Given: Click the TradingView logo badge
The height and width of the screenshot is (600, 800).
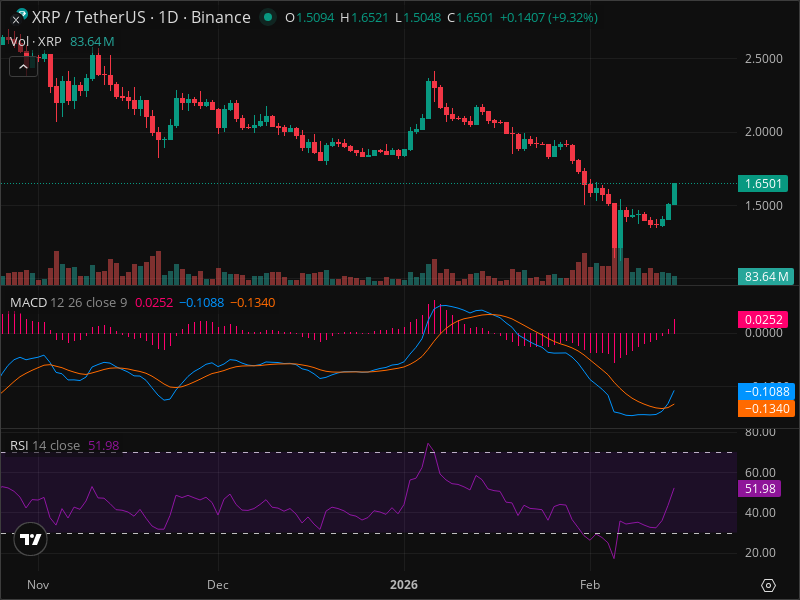Looking at the screenshot, I should [x=31, y=539].
